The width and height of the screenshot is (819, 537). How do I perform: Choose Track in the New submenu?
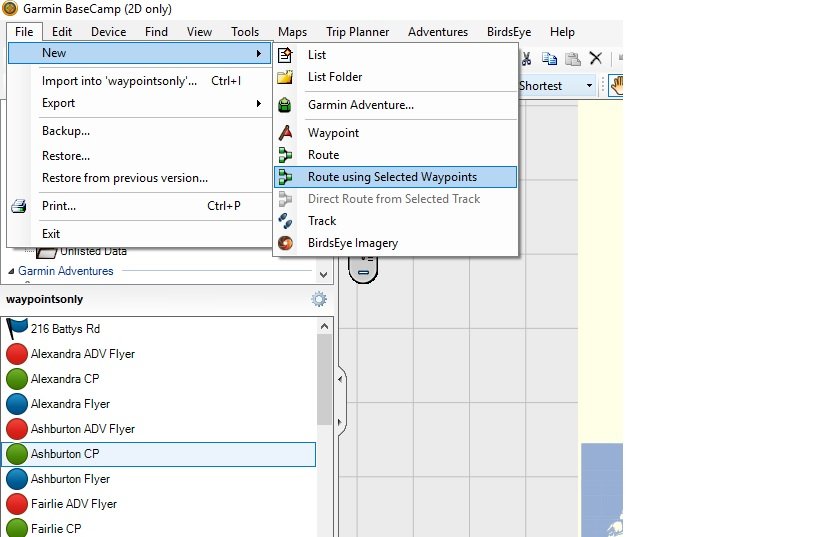395,221
